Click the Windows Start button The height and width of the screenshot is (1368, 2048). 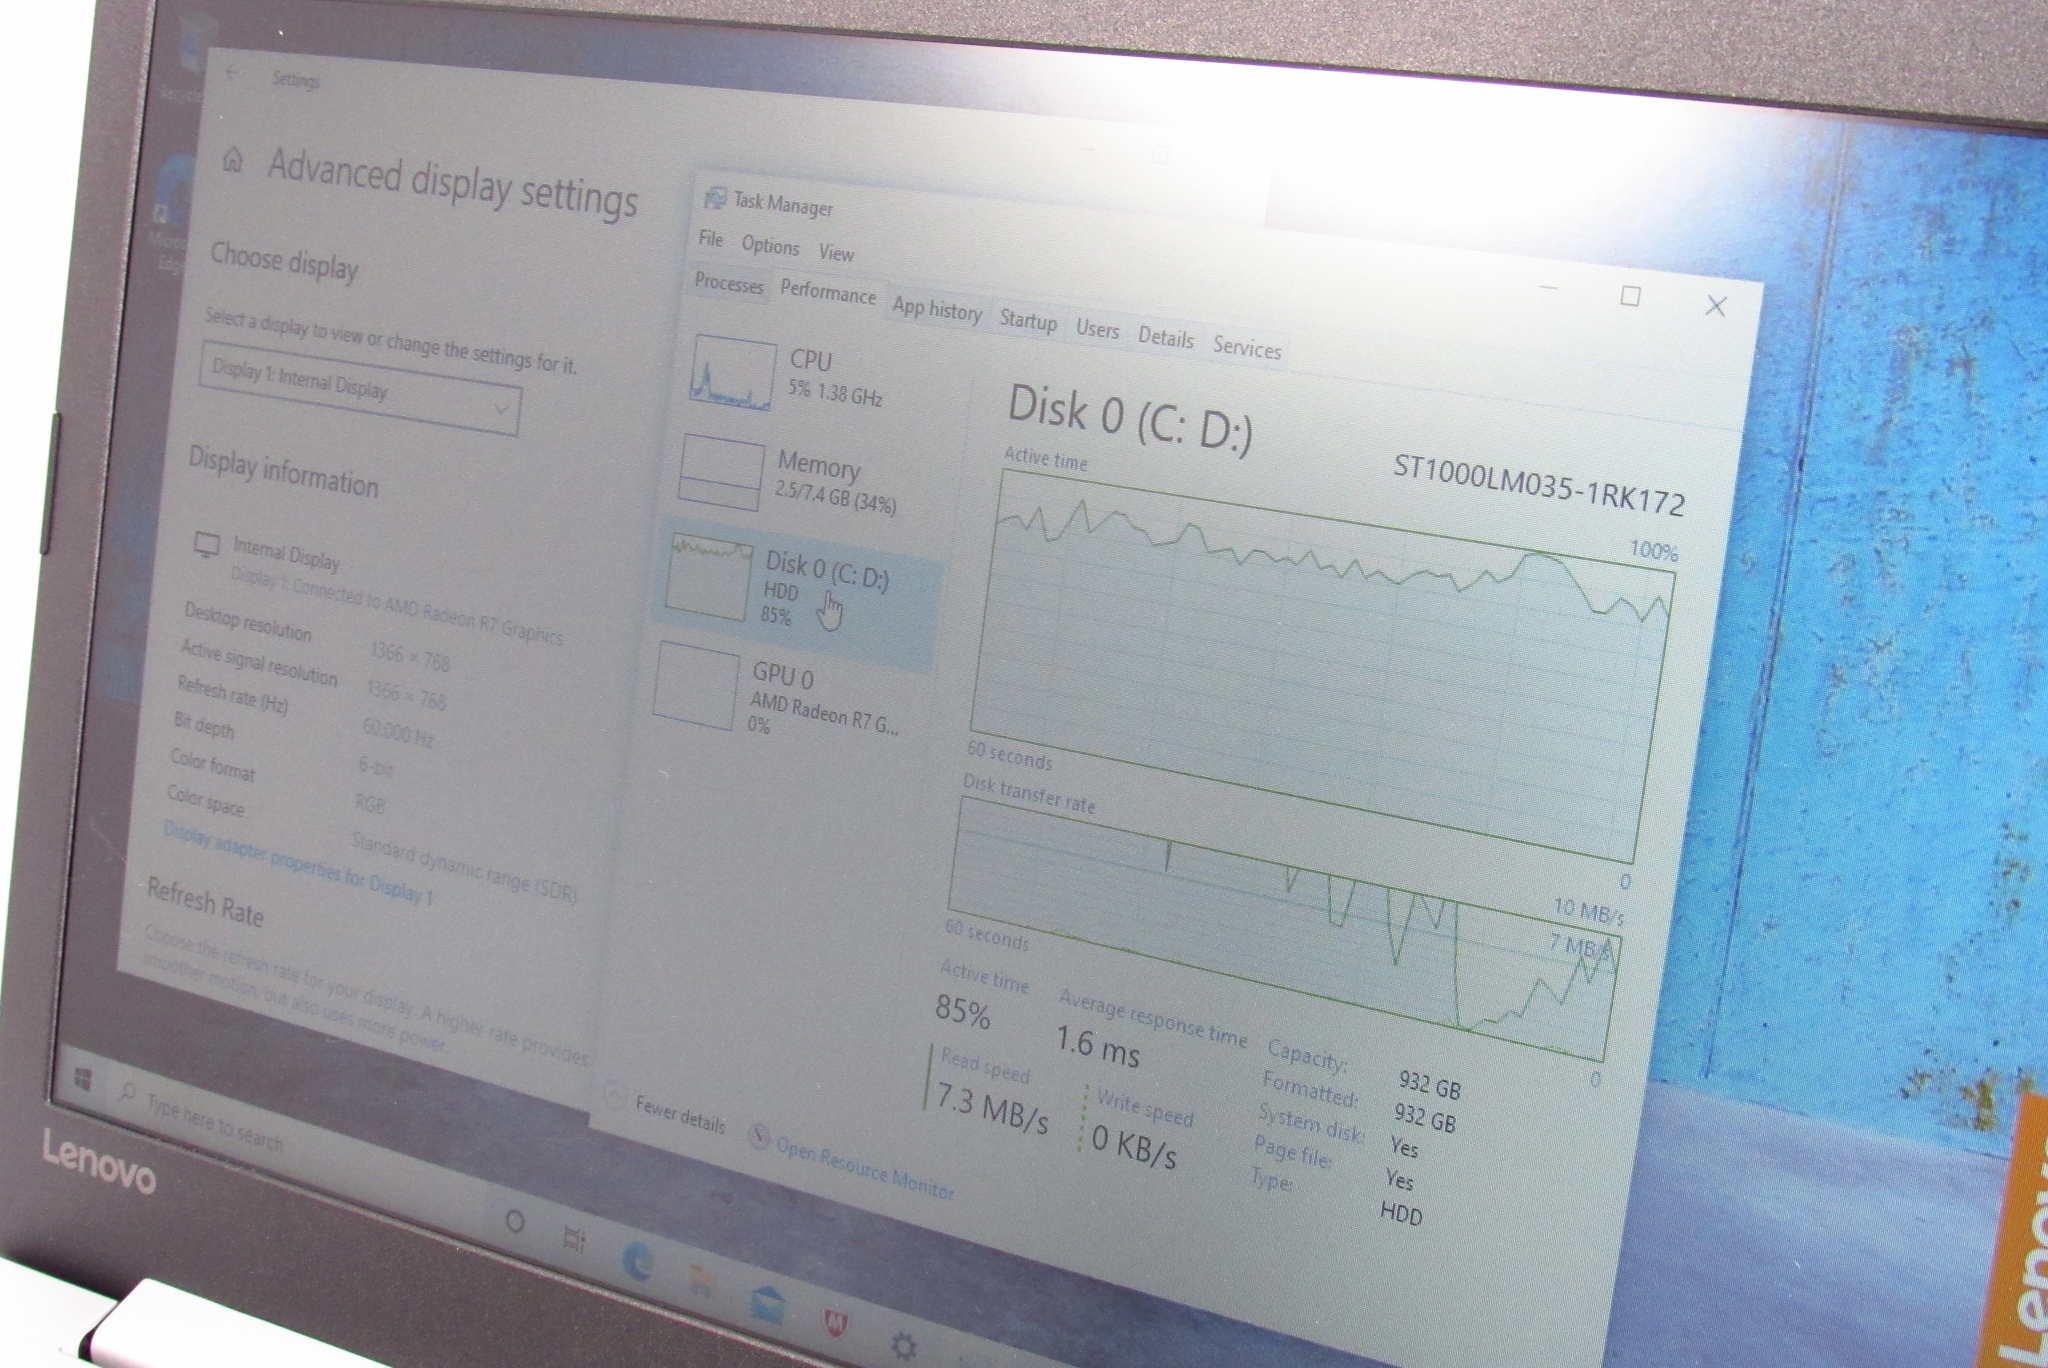83,1078
